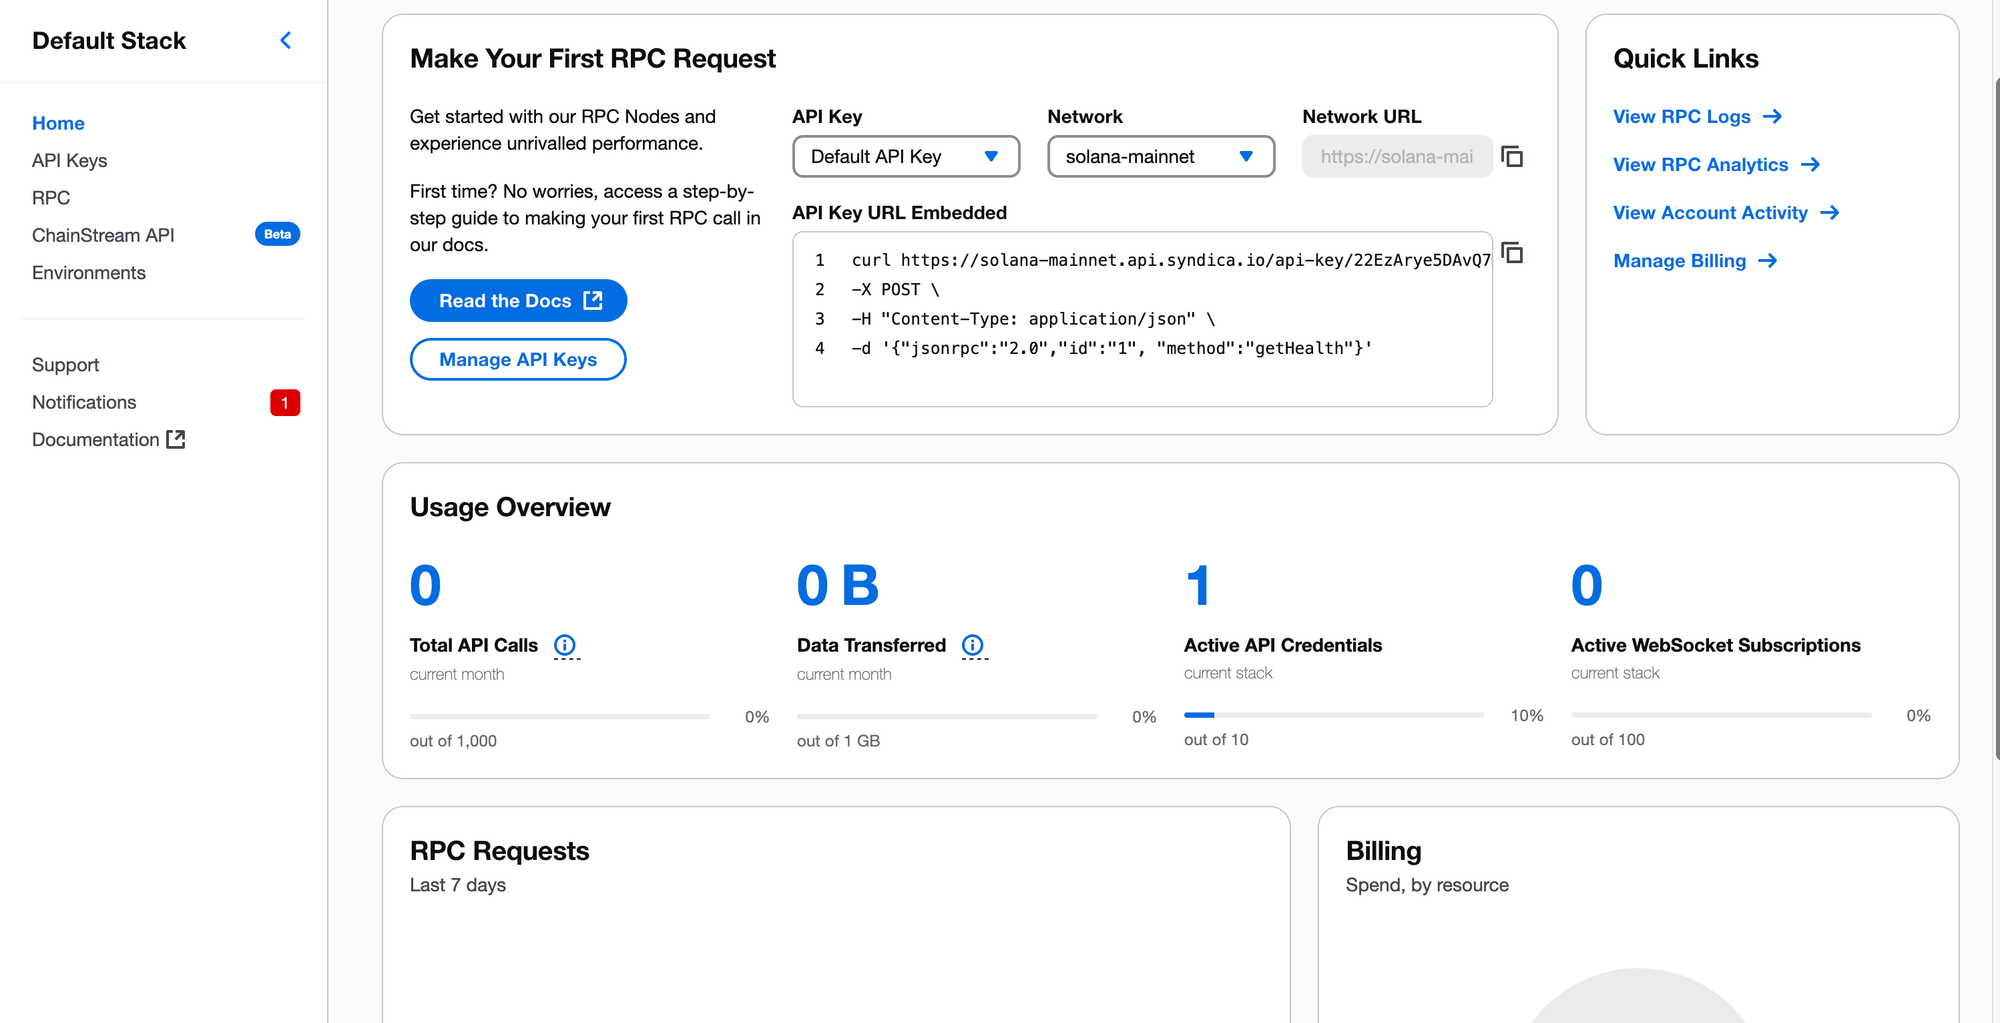Click the Network URL input field
This screenshot has height=1023, width=2000.
pos(1397,157)
